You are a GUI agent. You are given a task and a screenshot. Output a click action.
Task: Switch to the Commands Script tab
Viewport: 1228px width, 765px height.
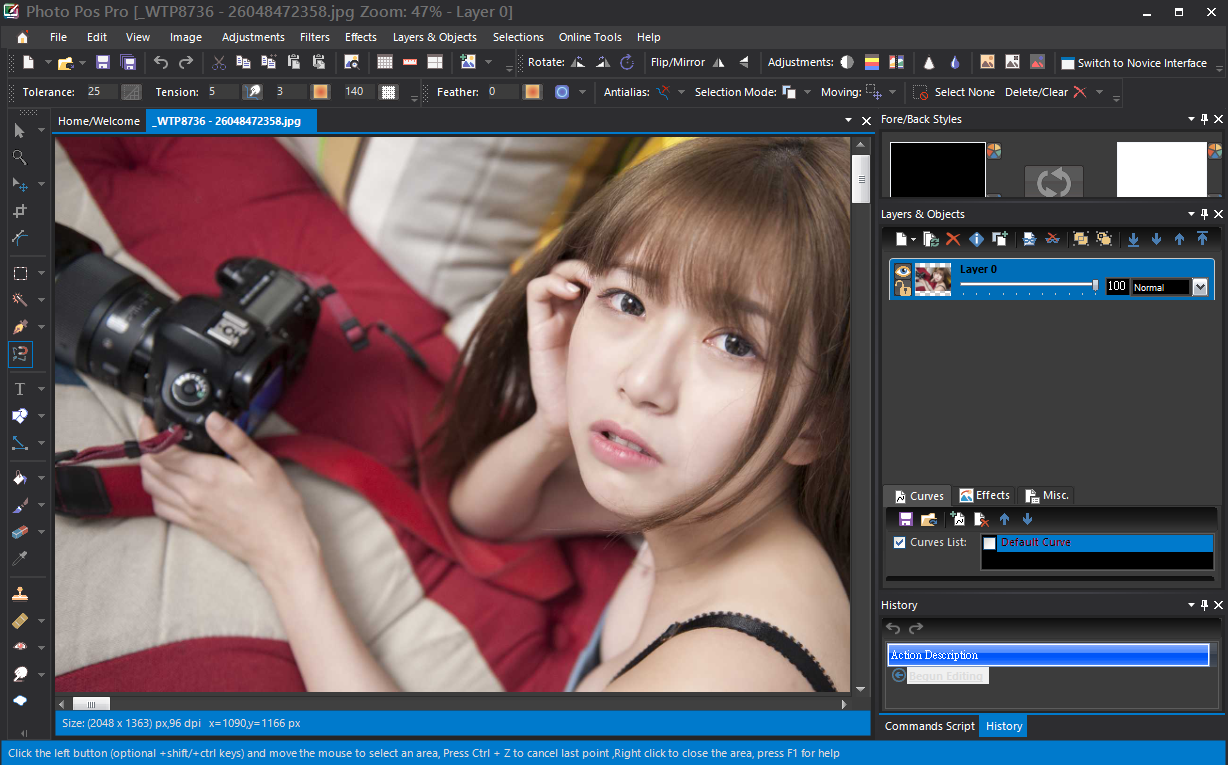[930, 726]
